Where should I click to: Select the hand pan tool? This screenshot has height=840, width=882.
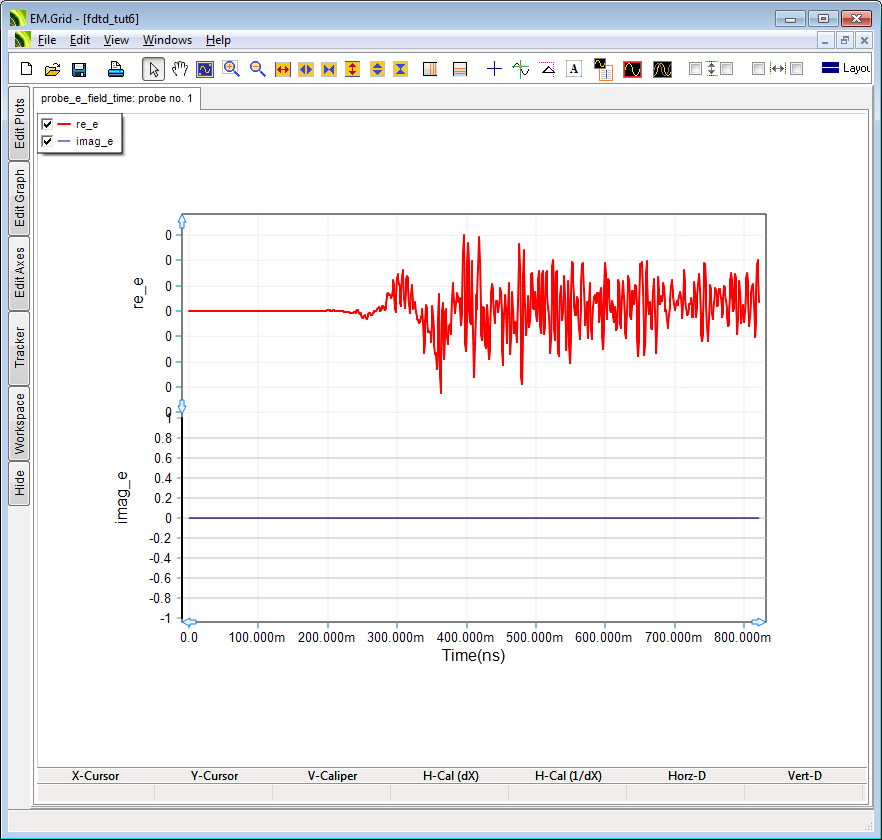coord(180,69)
